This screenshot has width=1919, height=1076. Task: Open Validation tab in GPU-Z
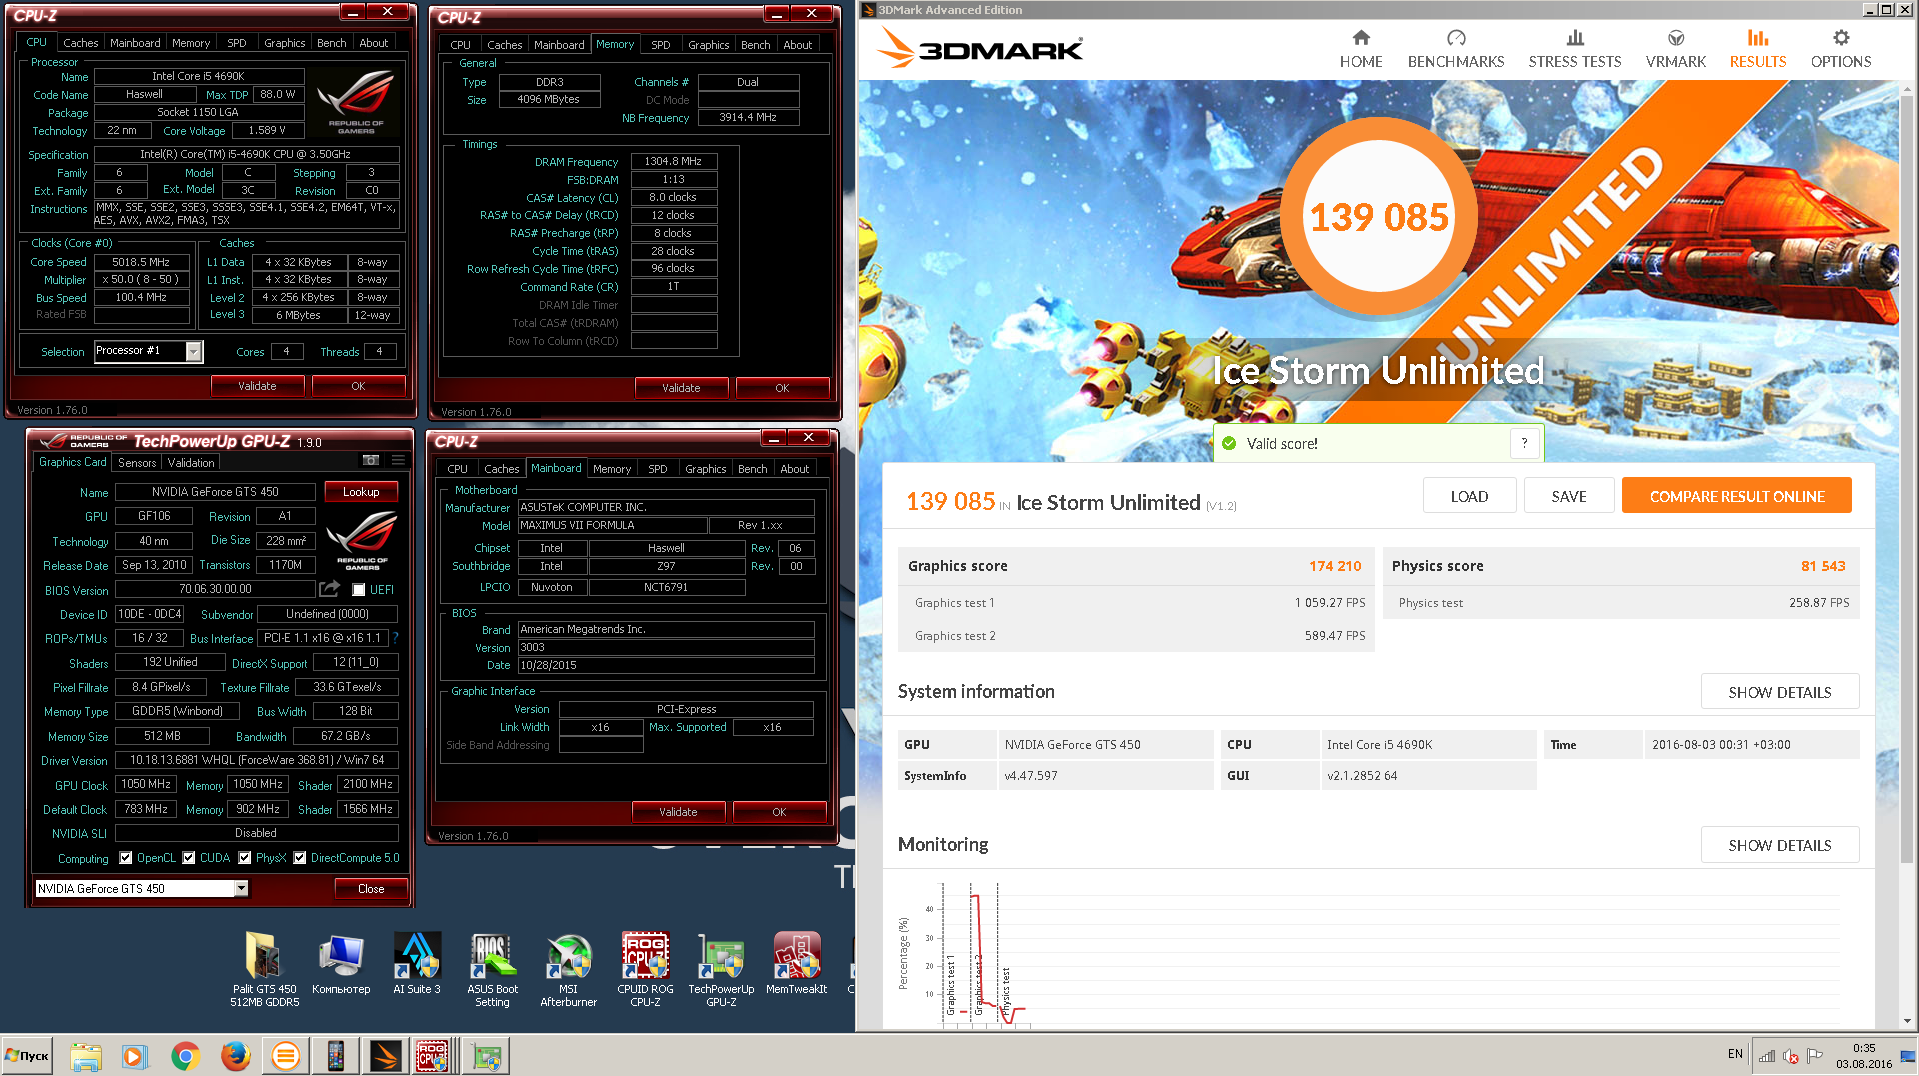191,463
